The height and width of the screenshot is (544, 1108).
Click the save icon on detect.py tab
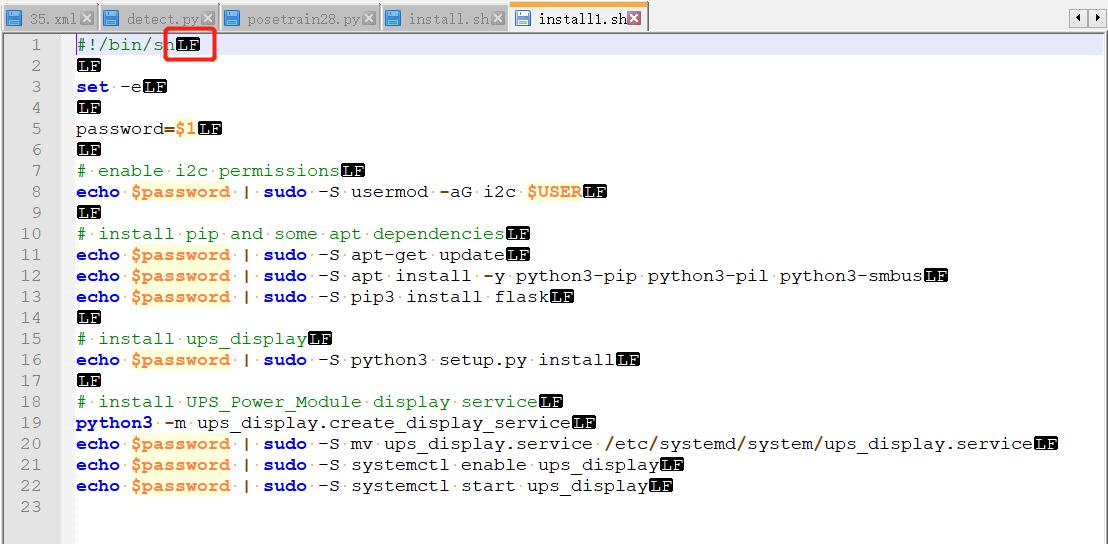pyautogui.click(x=112, y=19)
